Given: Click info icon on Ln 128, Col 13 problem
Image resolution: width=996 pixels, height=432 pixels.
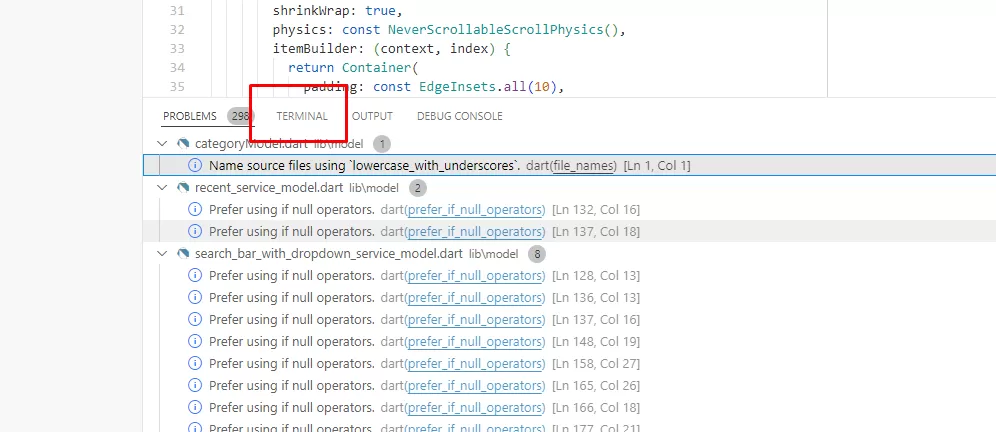Looking at the screenshot, I should click(x=195, y=276).
